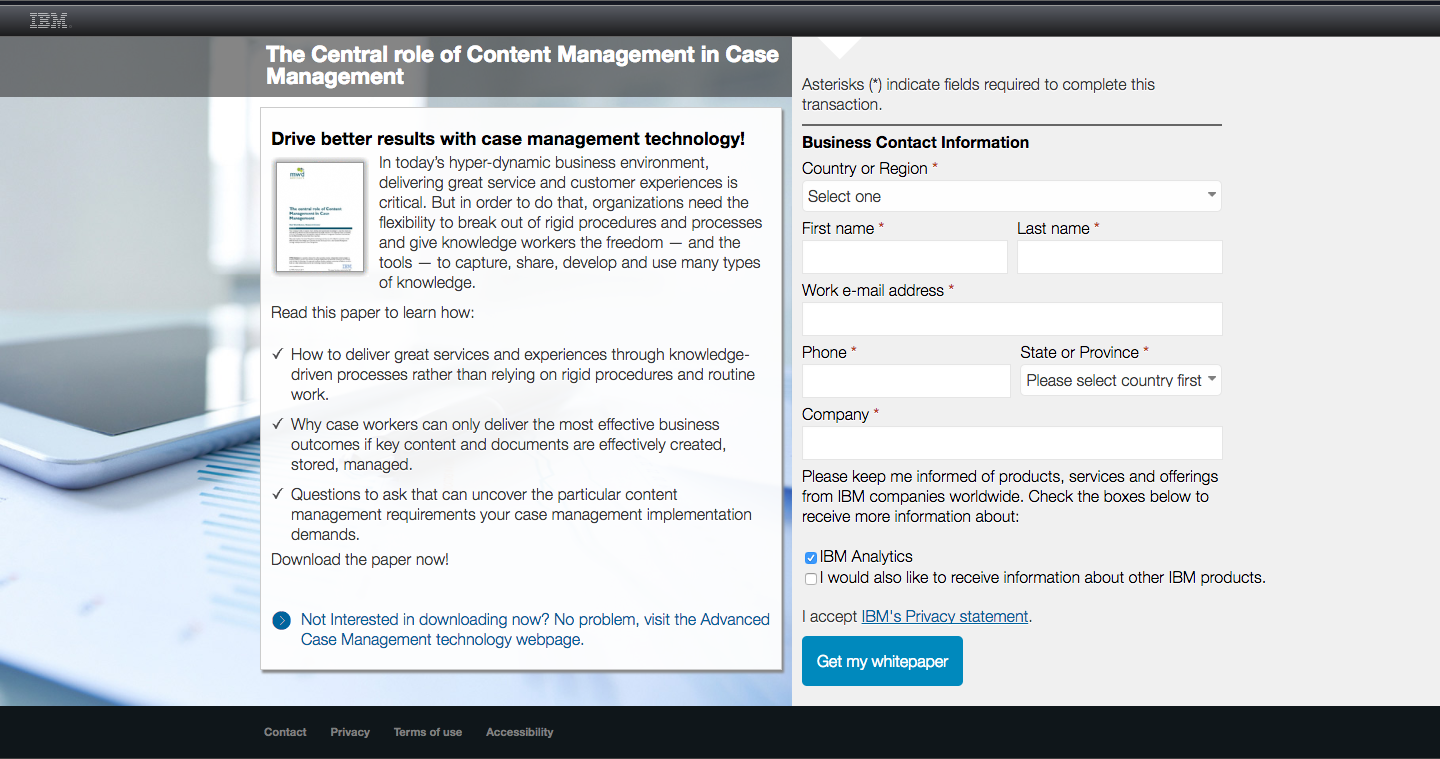This screenshot has width=1440, height=759.
Task: Click the blue arrow icon beside the webpage link
Action: (x=281, y=620)
